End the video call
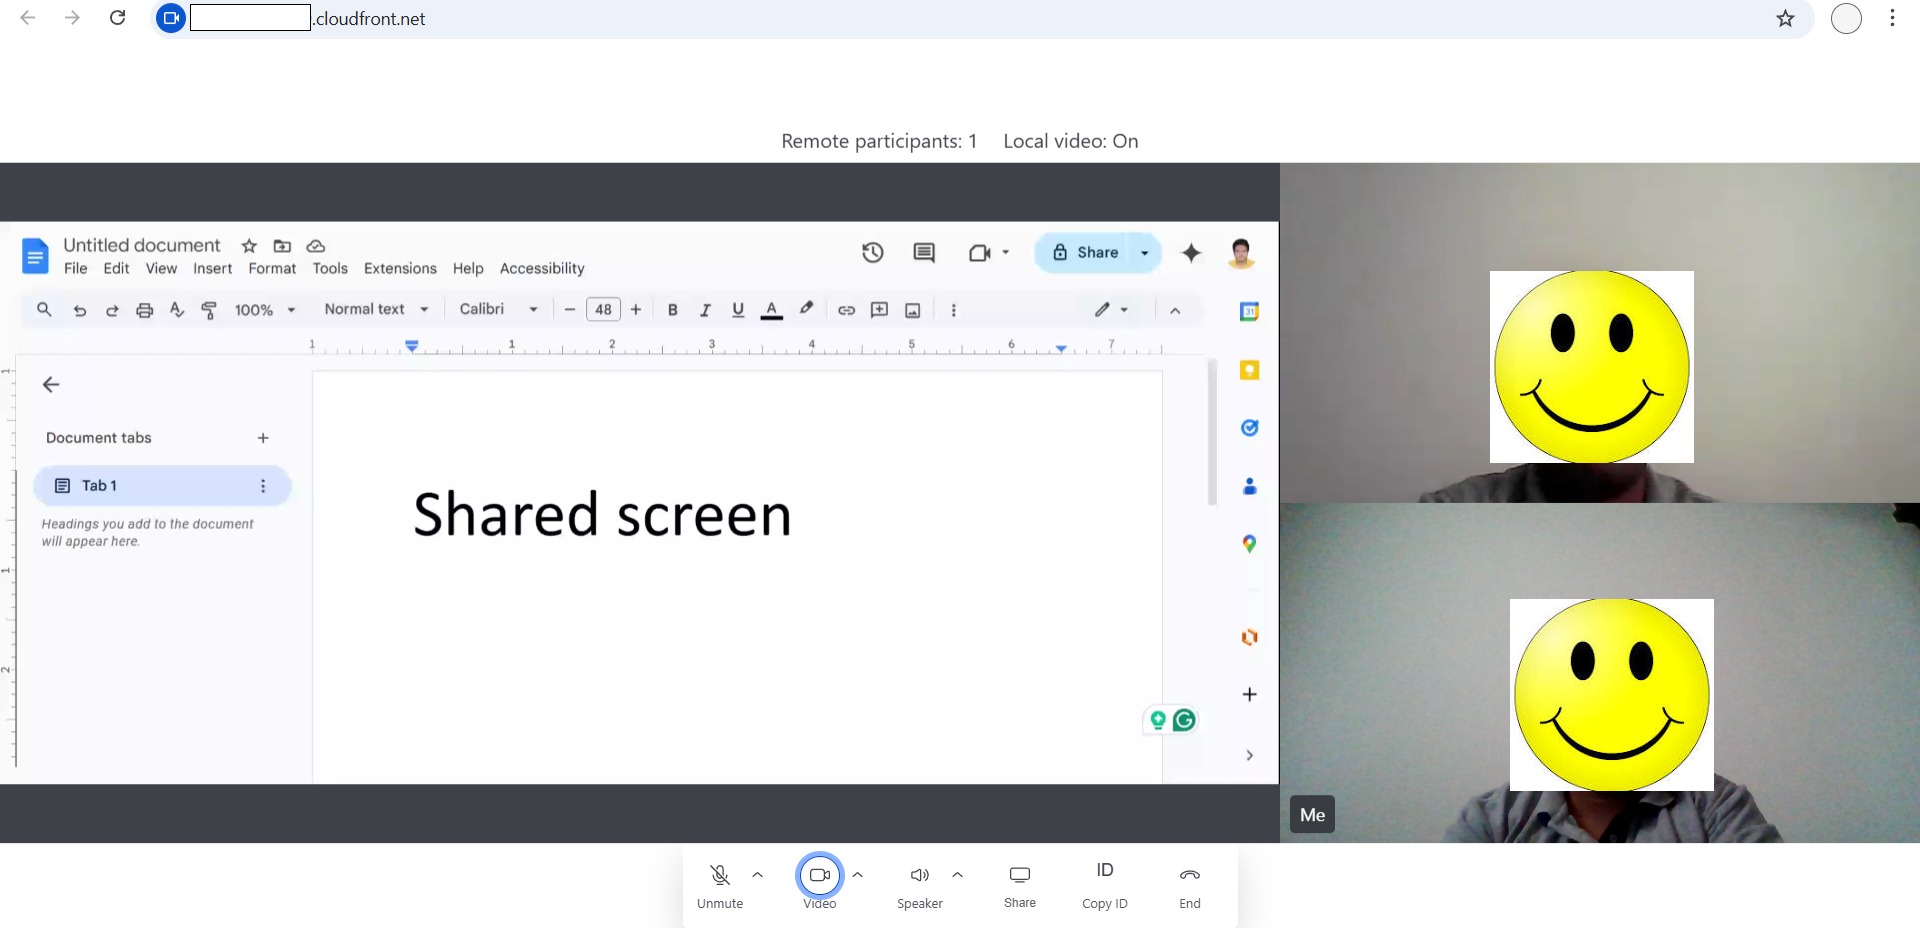 [x=1189, y=875]
